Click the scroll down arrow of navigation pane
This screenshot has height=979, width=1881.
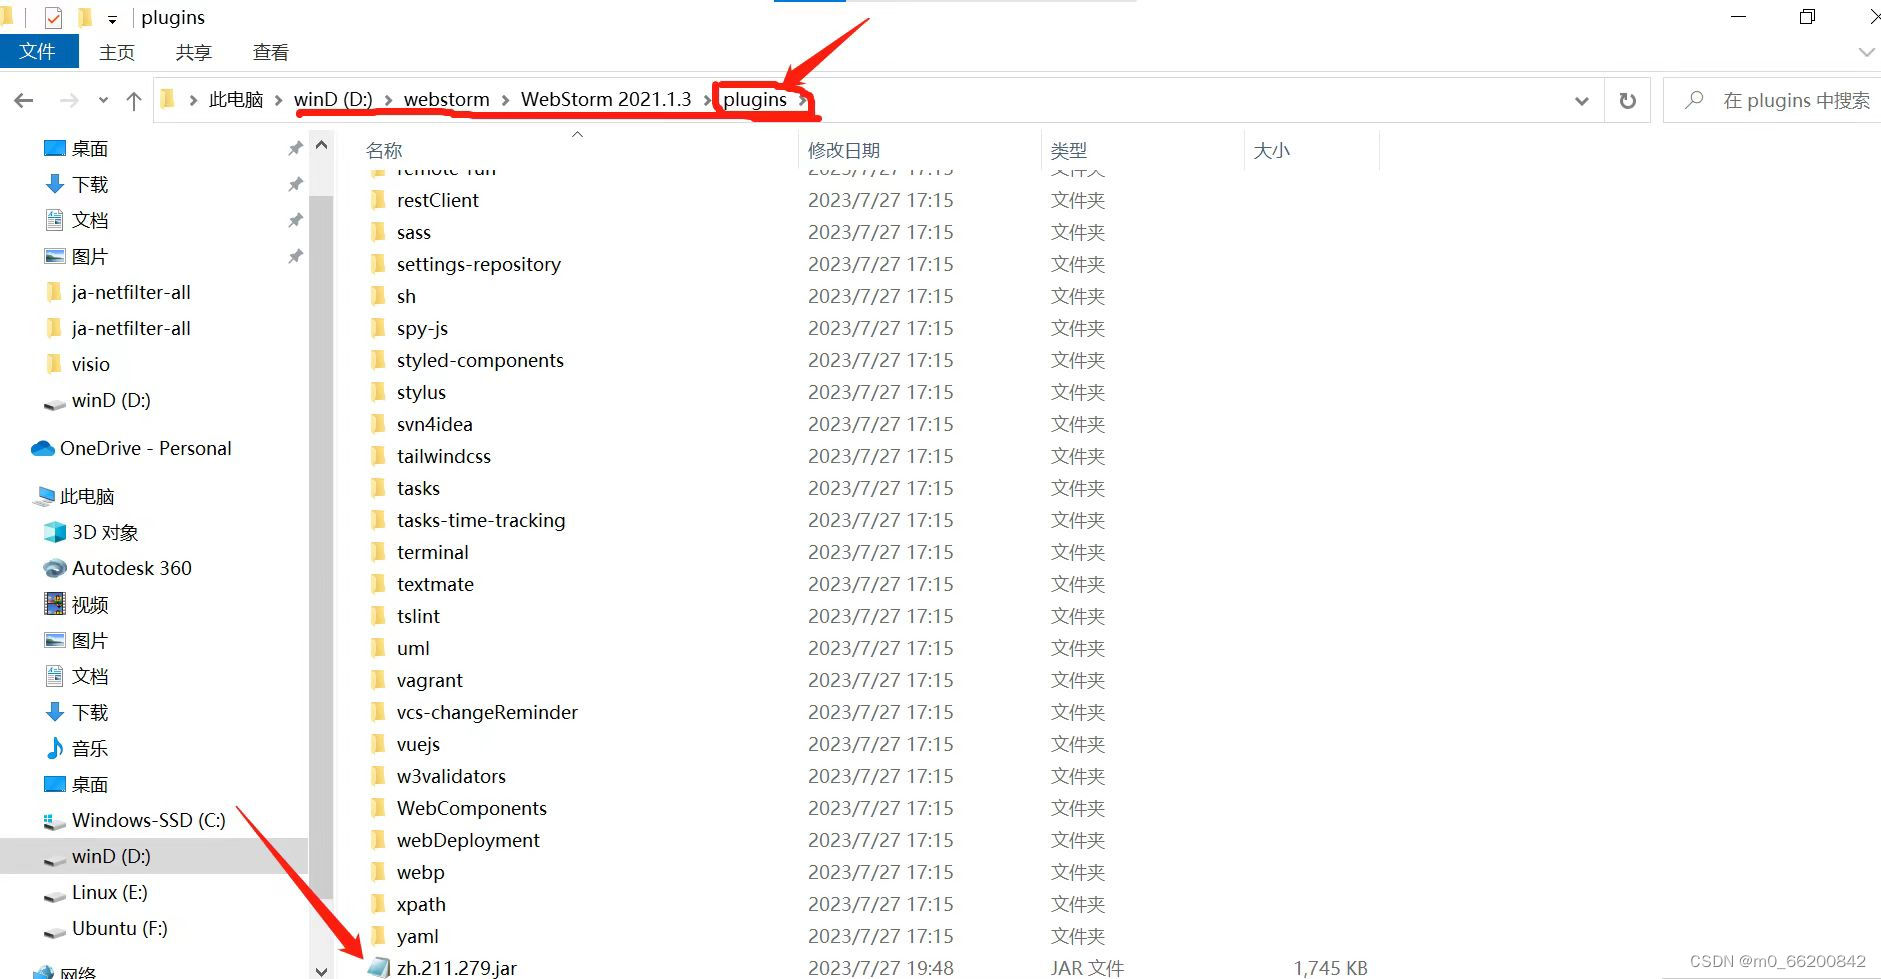click(321, 970)
